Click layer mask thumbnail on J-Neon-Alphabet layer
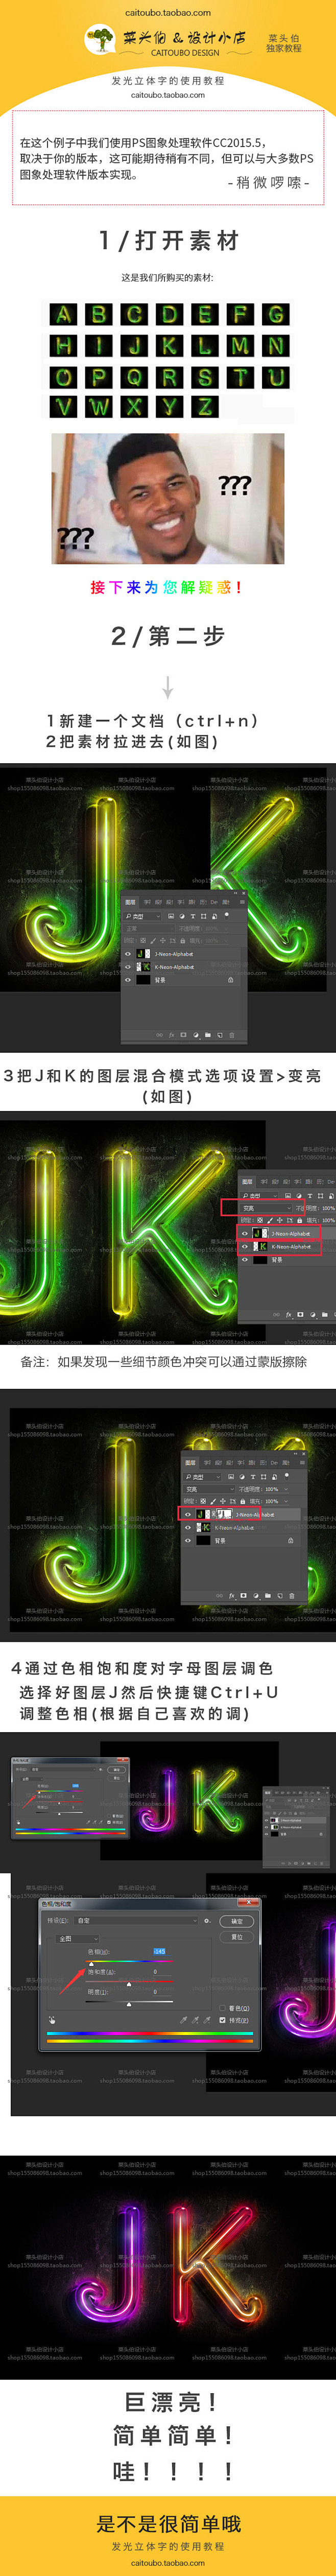The width and height of the screenshot is (336, 2576). (225, 1514)
